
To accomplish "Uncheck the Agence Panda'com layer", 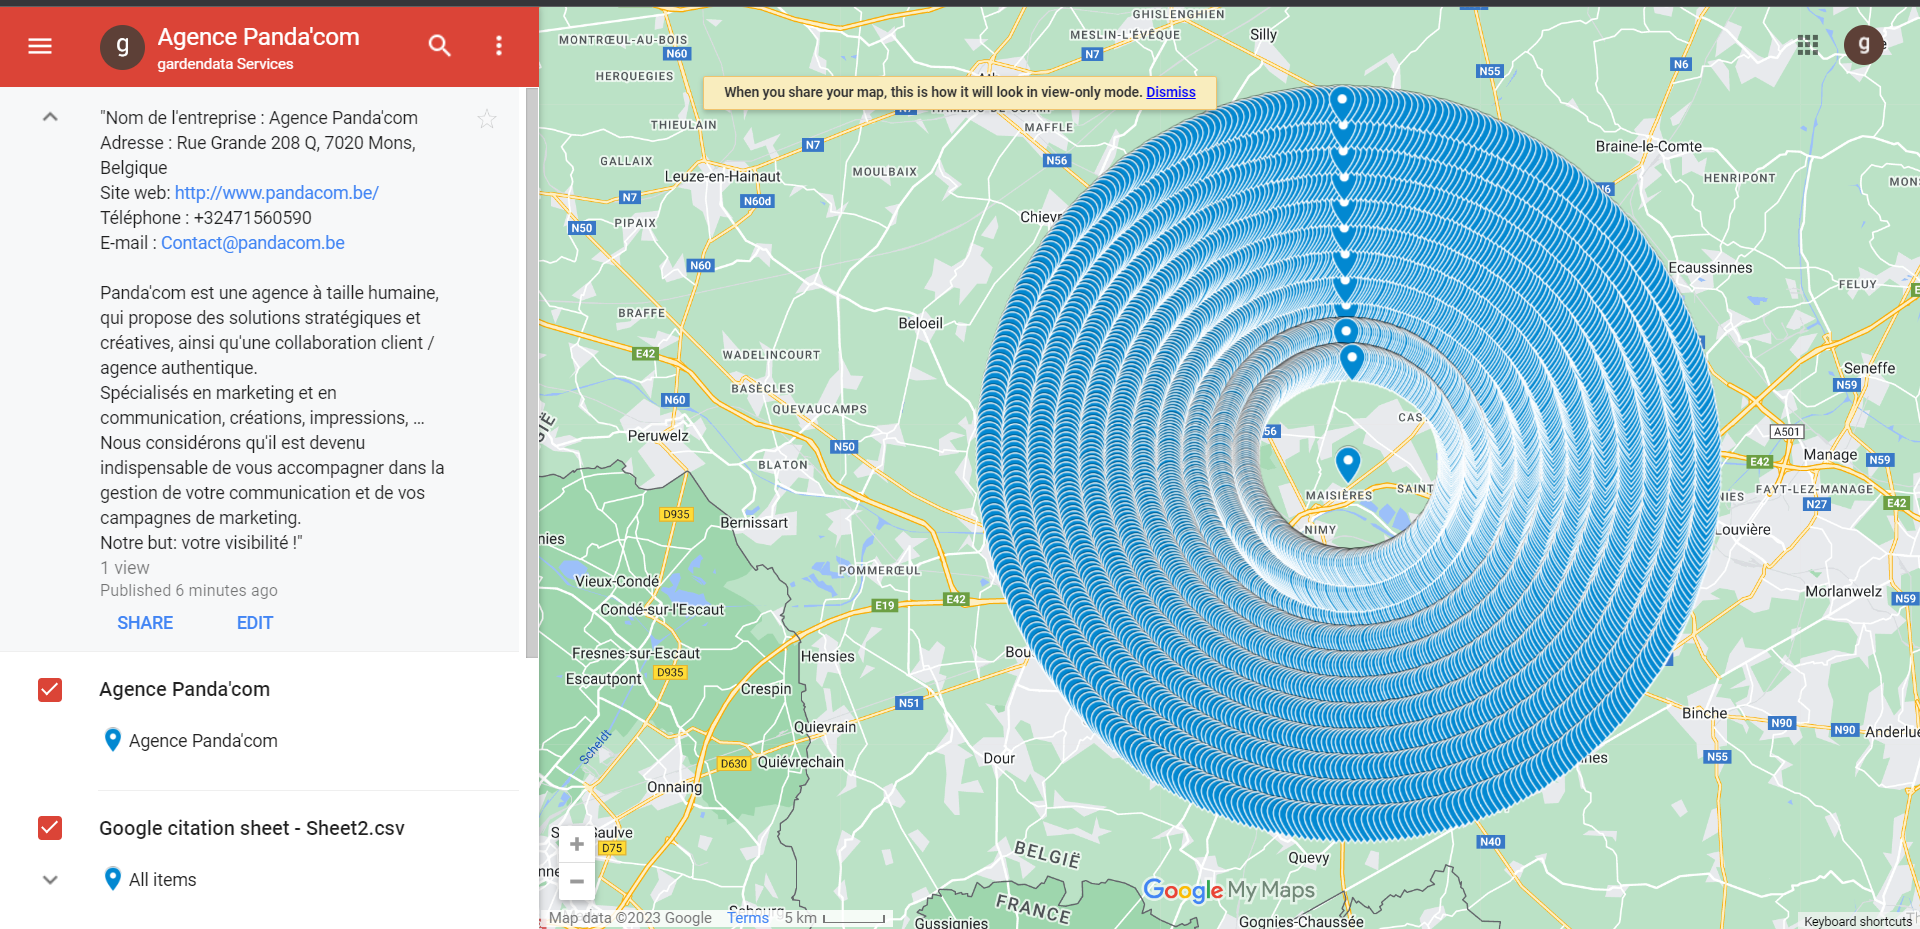I will coord(50,690).
